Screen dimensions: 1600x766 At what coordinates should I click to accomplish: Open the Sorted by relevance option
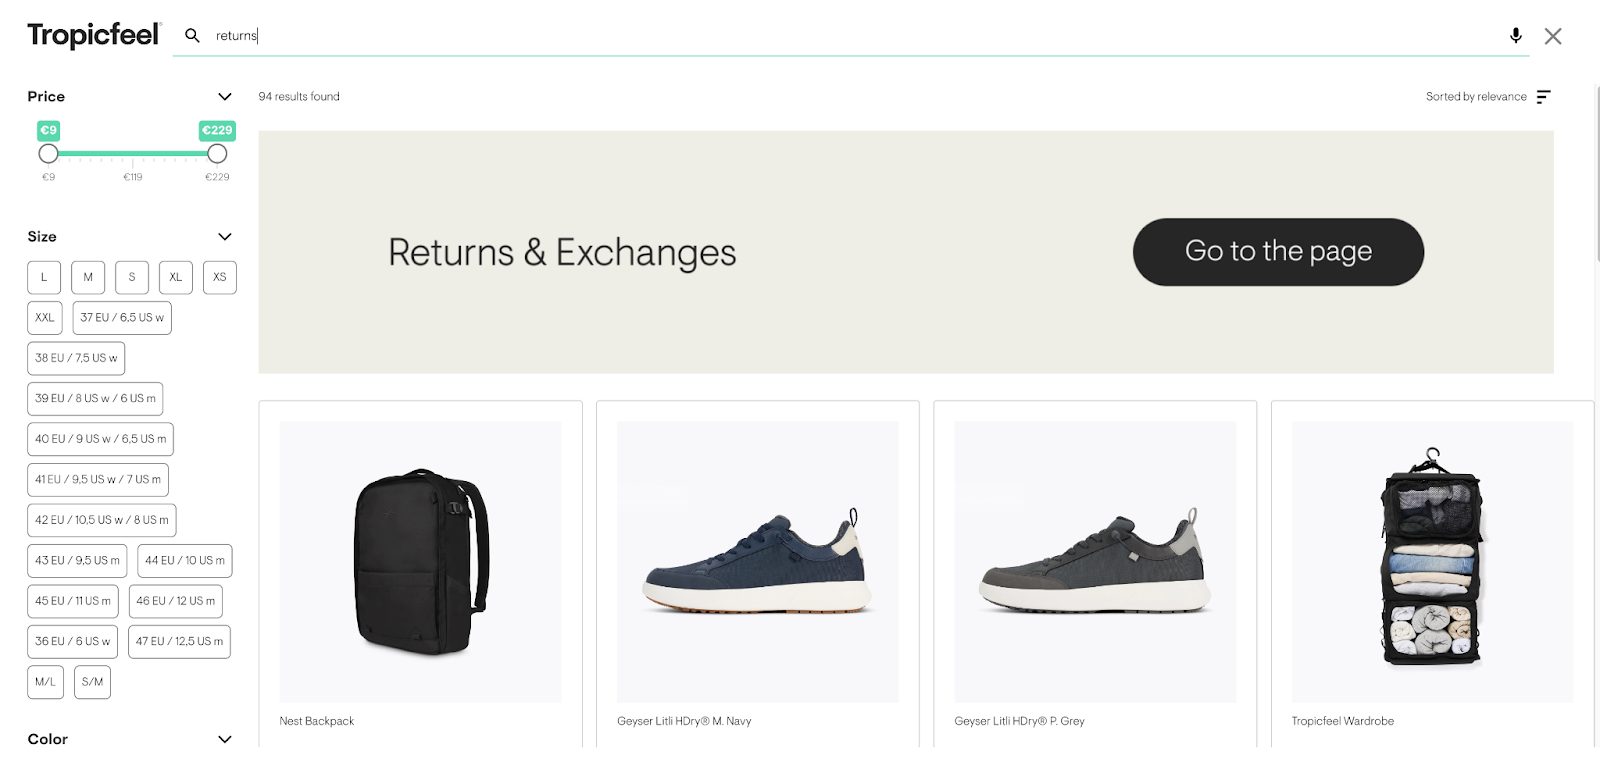click(1476, 97)
